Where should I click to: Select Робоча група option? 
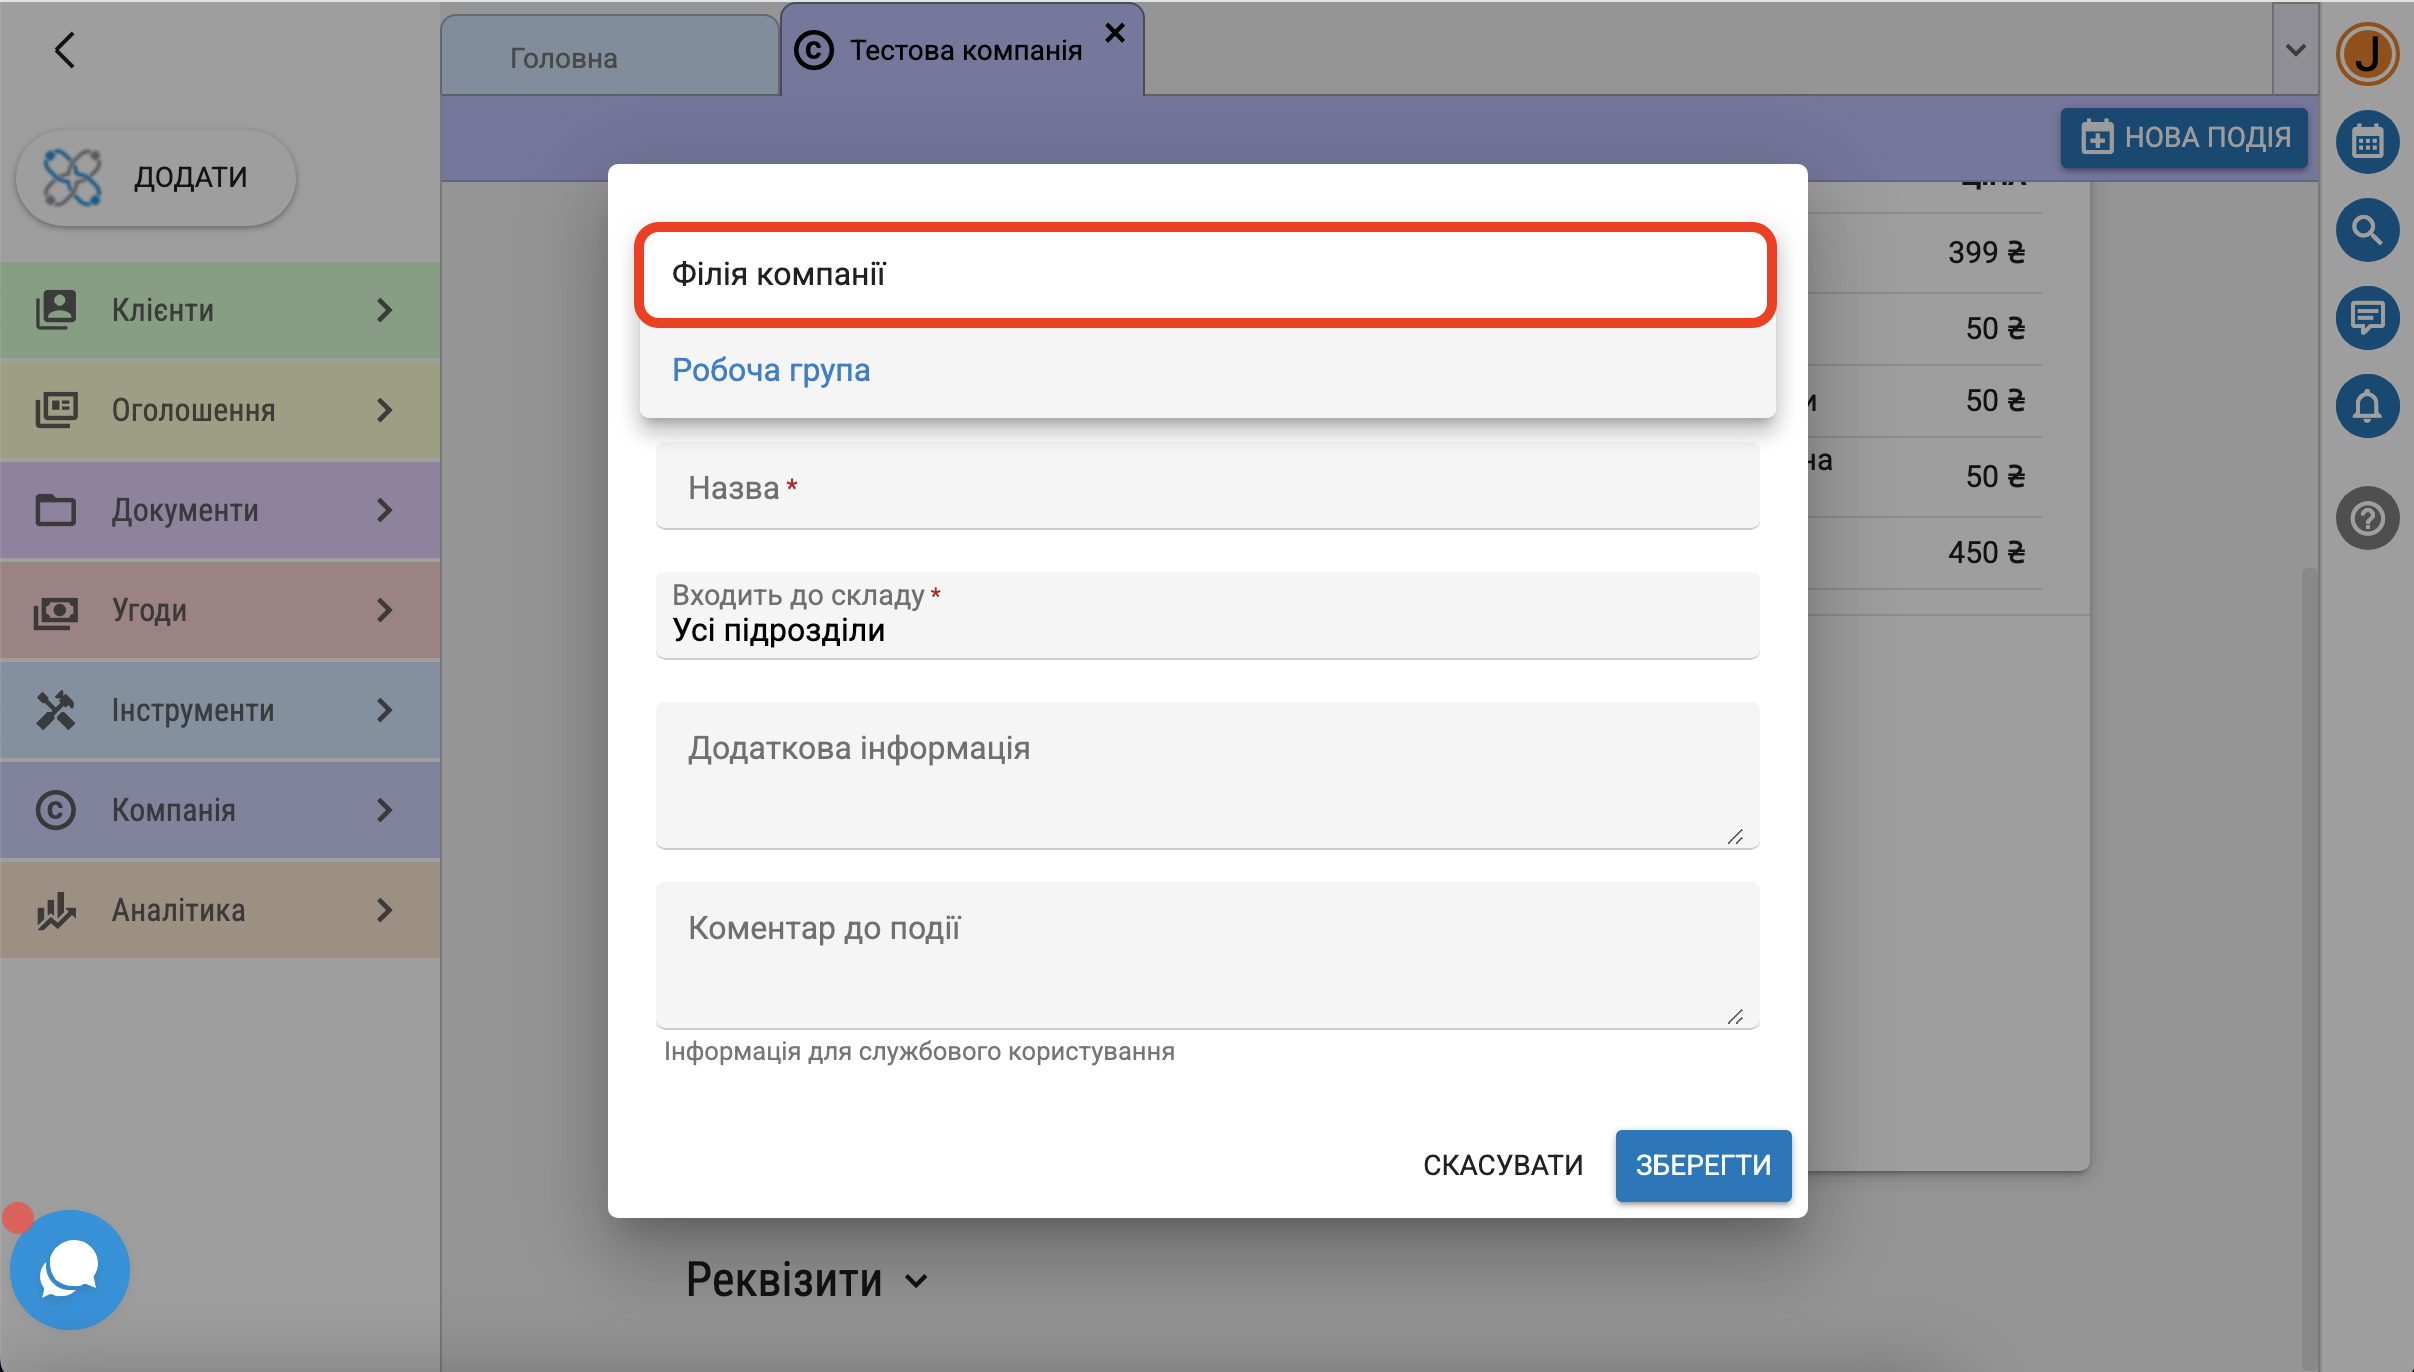click(770, 370)
